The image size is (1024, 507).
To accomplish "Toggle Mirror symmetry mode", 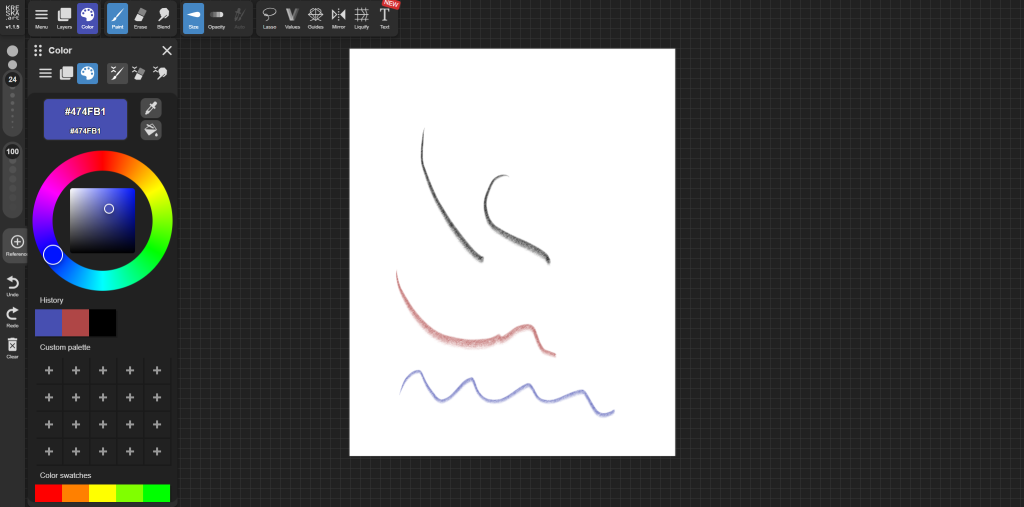I will pos(338,18).
